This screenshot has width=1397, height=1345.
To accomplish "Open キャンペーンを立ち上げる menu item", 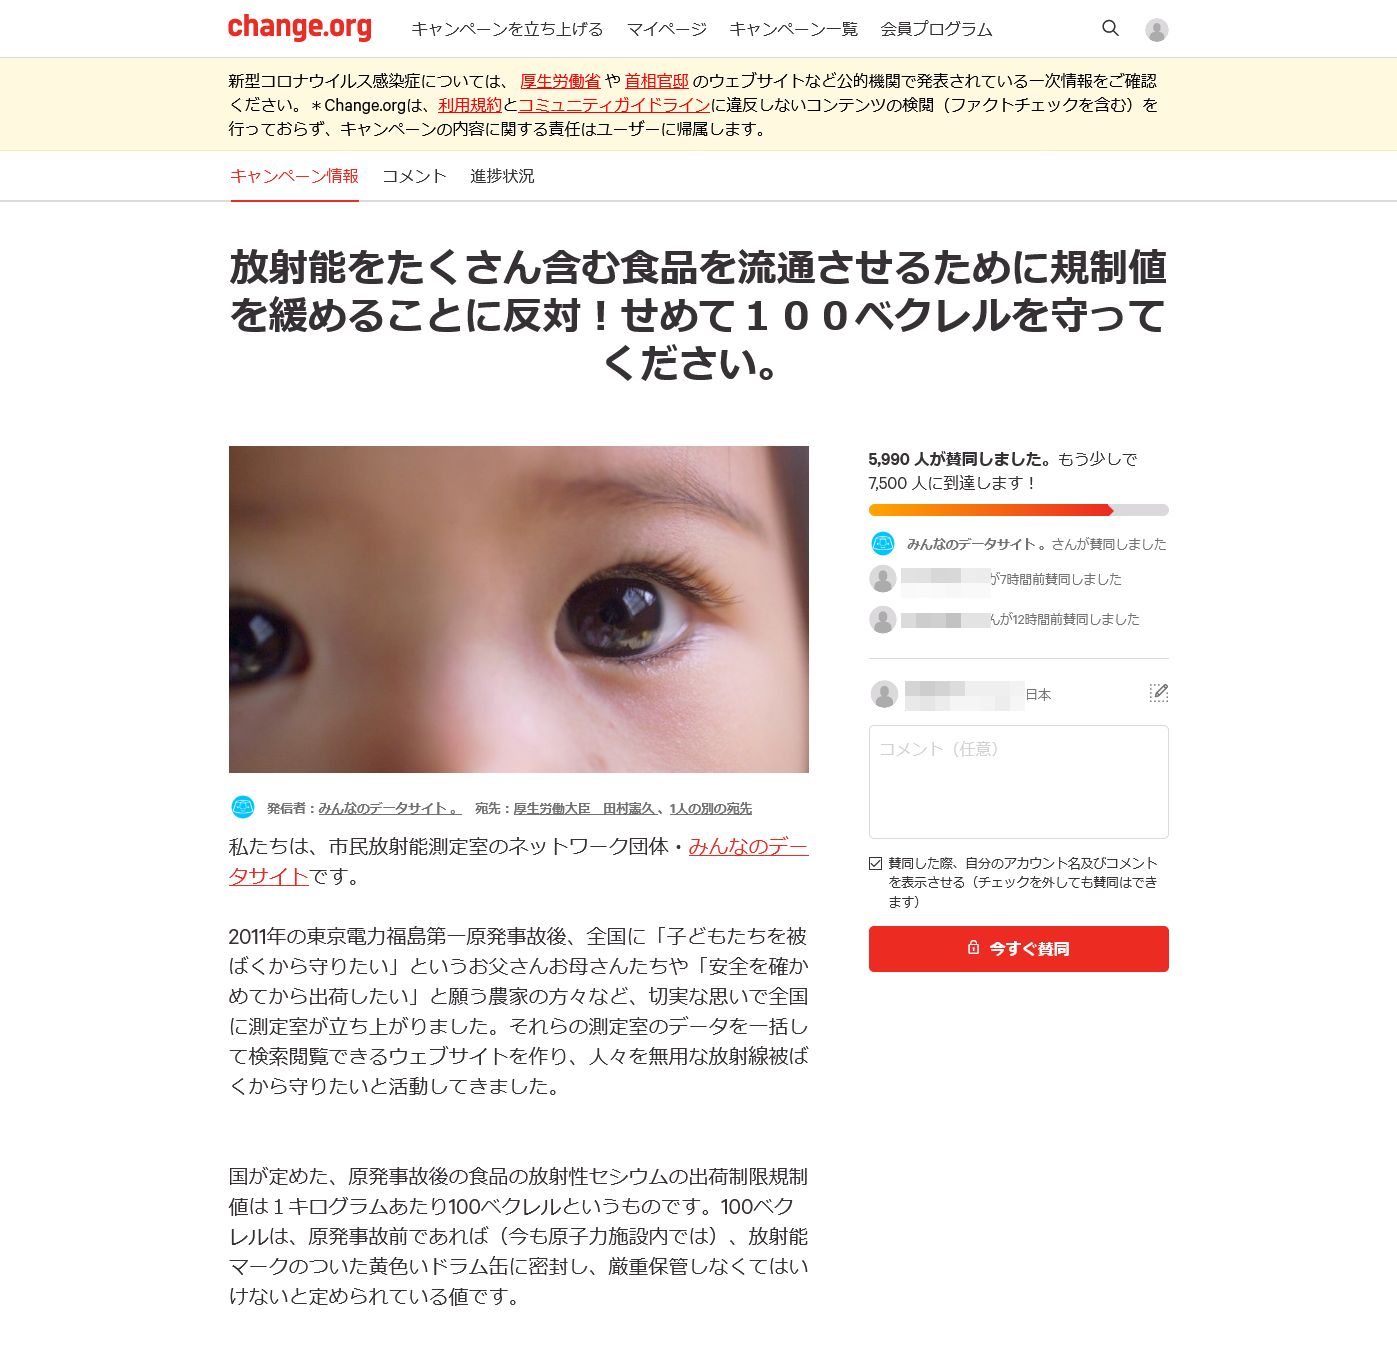I will click(x=507, y=29).
